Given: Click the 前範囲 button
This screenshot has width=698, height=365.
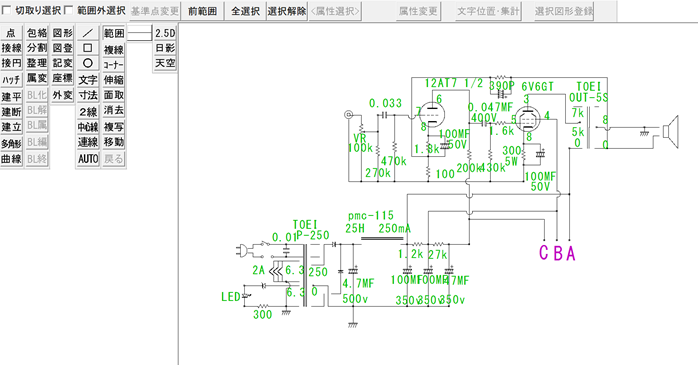Looking at the screenshot, I should 203,11.
